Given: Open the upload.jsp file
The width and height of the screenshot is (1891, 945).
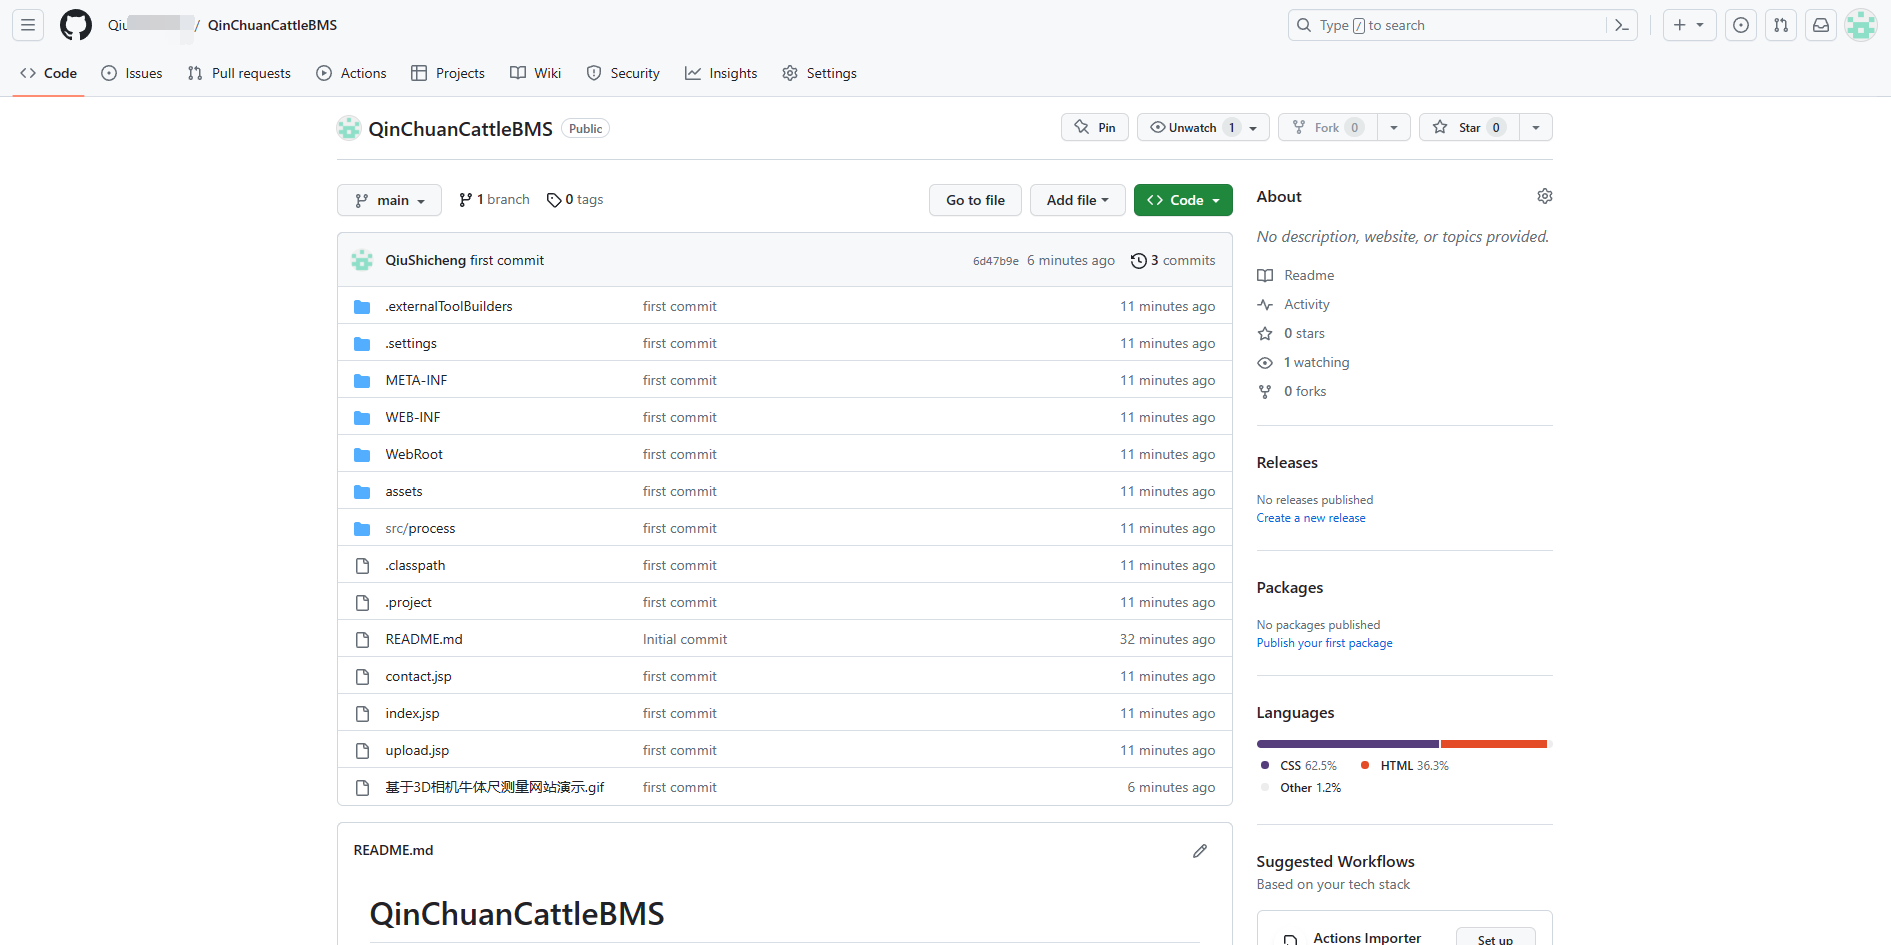Looking at the screenshot, I should pyautogui.click(x=417, y=751).
